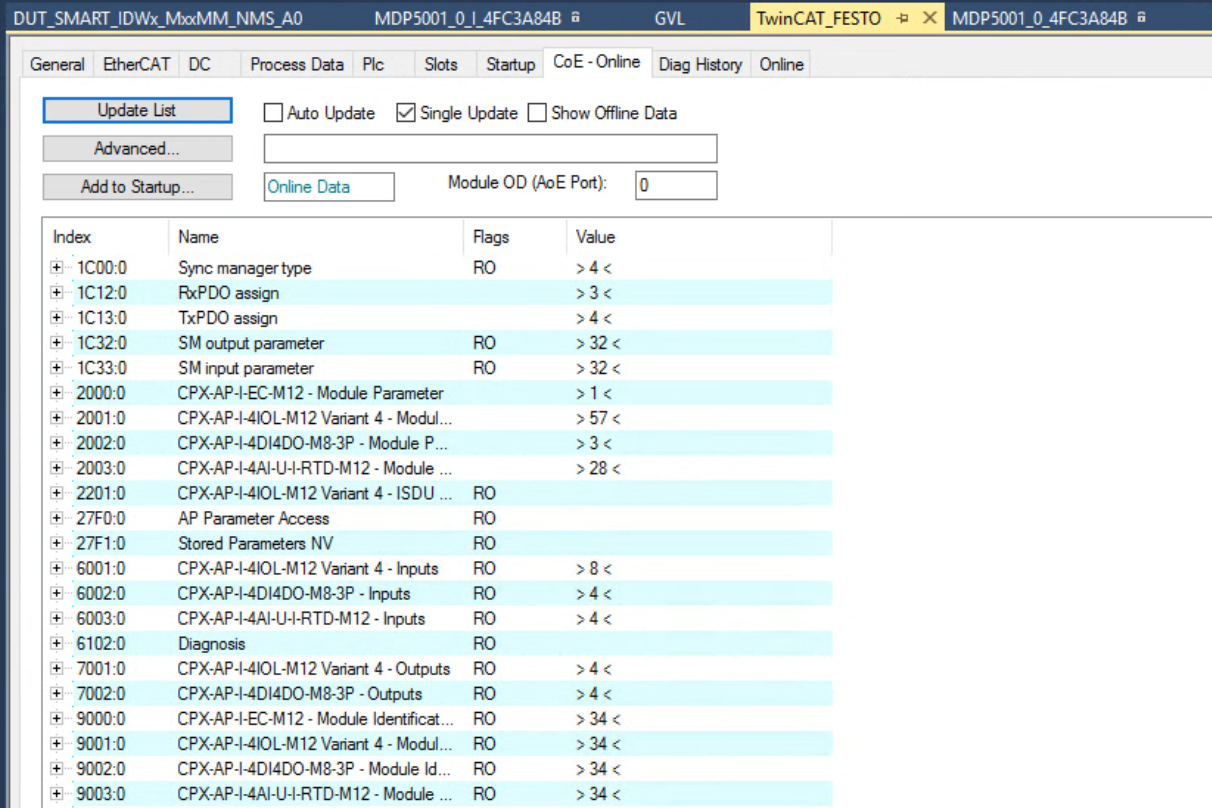
Task: Click the Module OD AoE Port field
Action: [x=676, y=186]
